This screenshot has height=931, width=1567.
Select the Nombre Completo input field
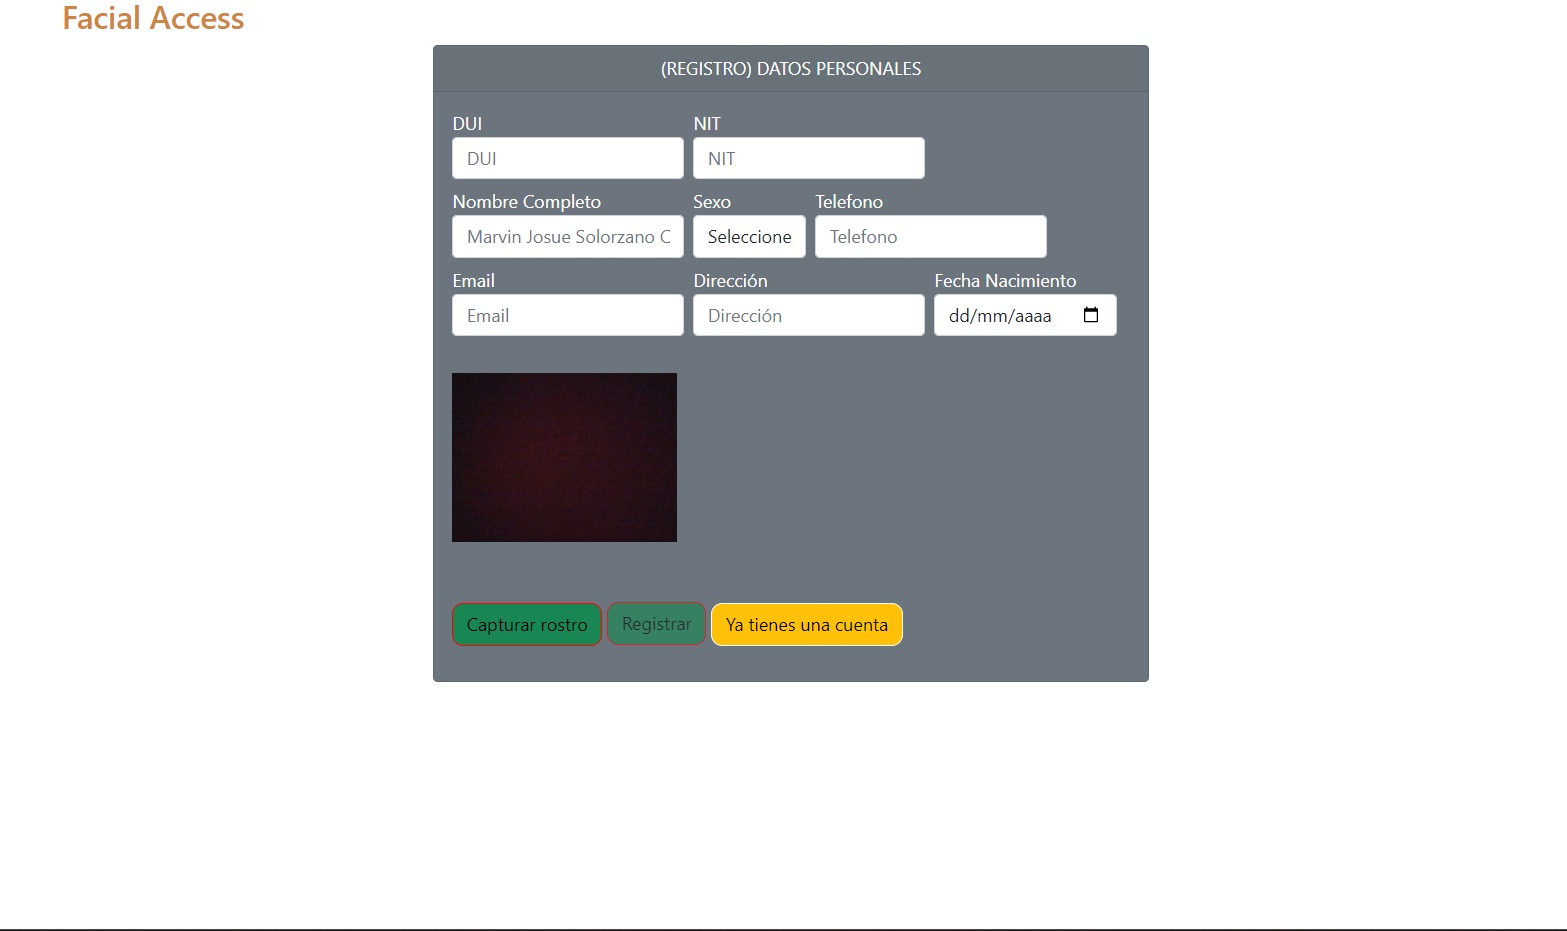pyautogui.click(x=567, y=237)
